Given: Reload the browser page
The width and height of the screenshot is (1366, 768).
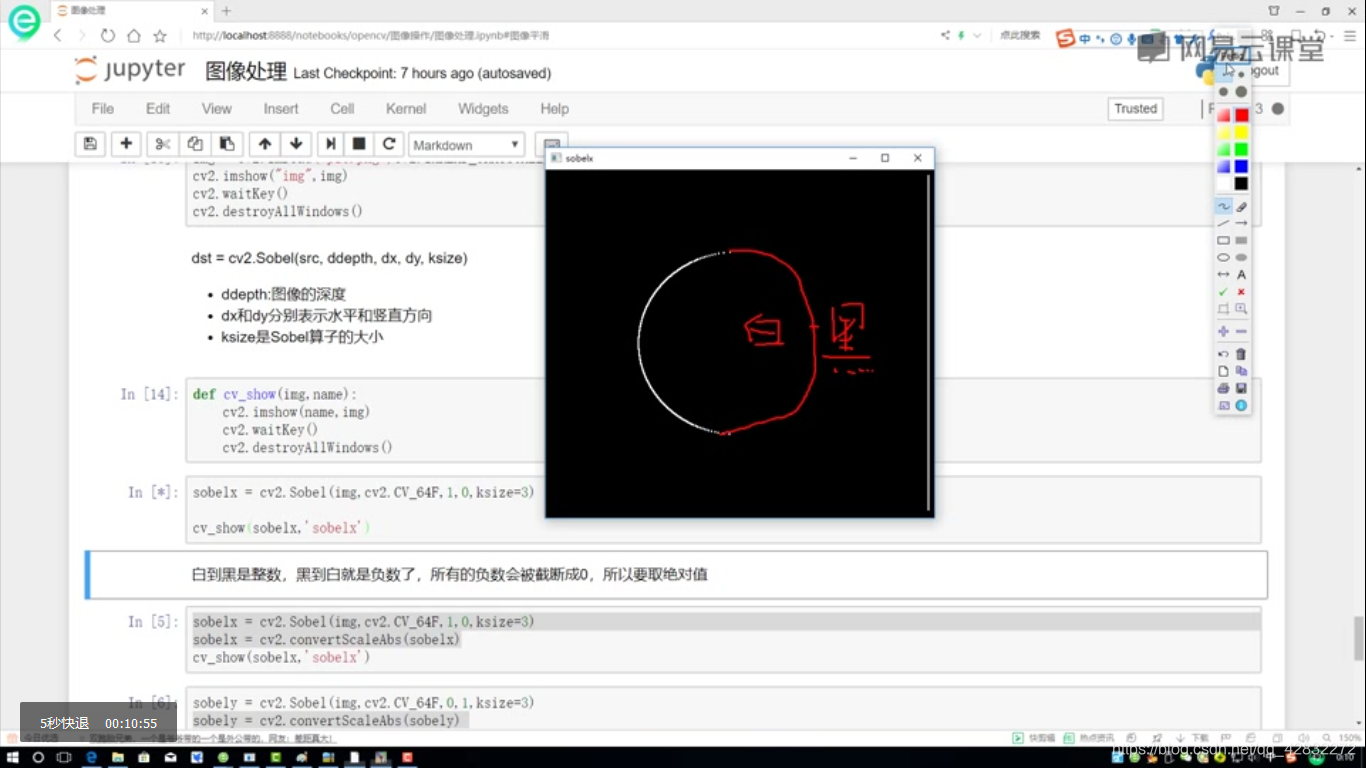Looking at the screenshot, I should click(108, 36).
